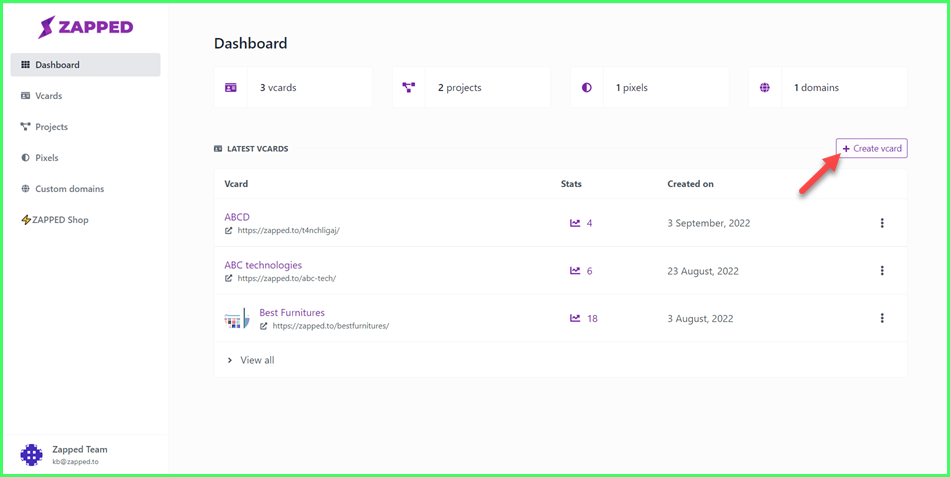
Task: Open the ABCD vcard
Action: pos(237,217)
